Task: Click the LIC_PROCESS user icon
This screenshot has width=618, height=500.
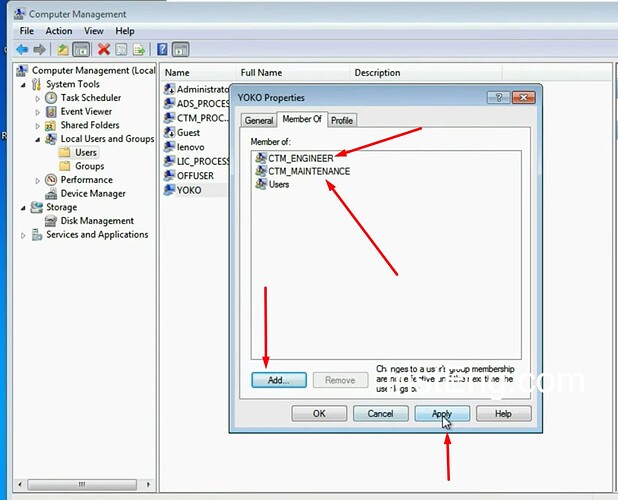Action: pyautogui.click(x=169, y=161)
